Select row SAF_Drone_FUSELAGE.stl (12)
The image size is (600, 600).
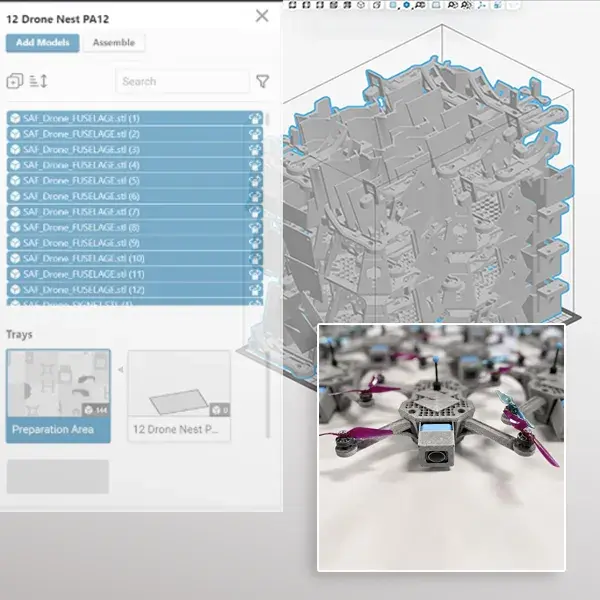coord(135,290)
